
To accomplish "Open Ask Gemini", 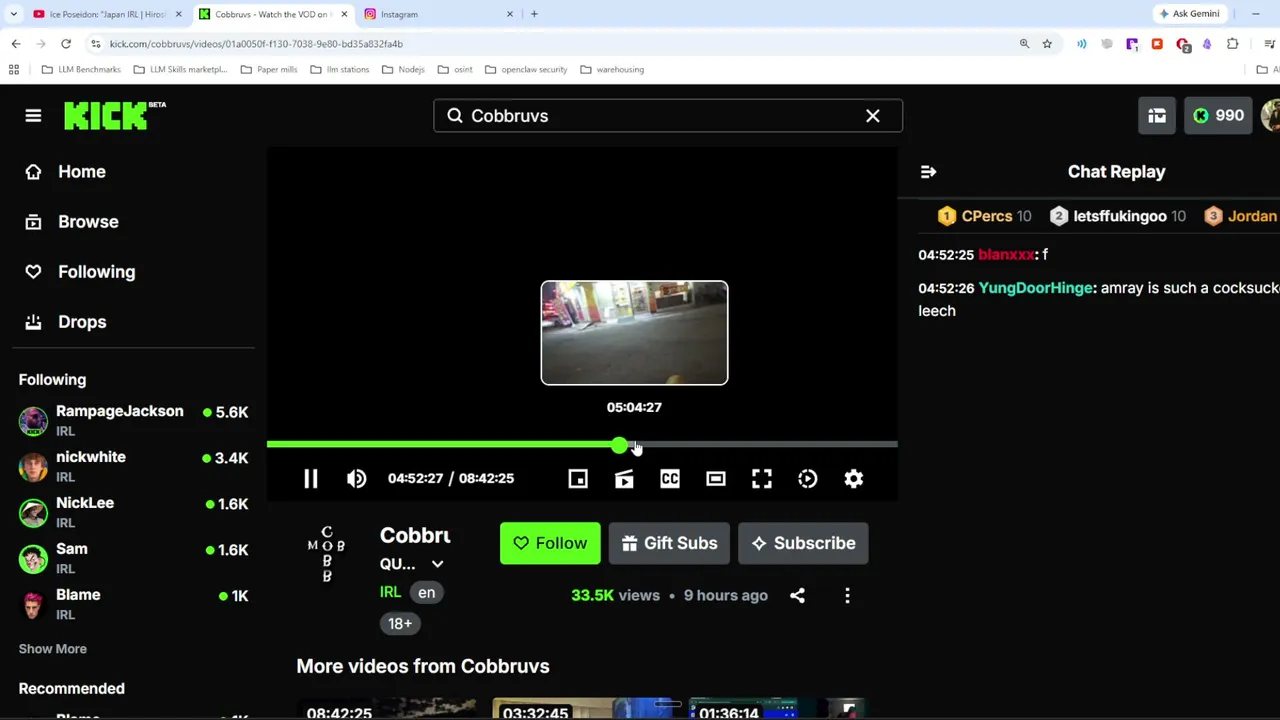I will click(x=1189, y=14).
